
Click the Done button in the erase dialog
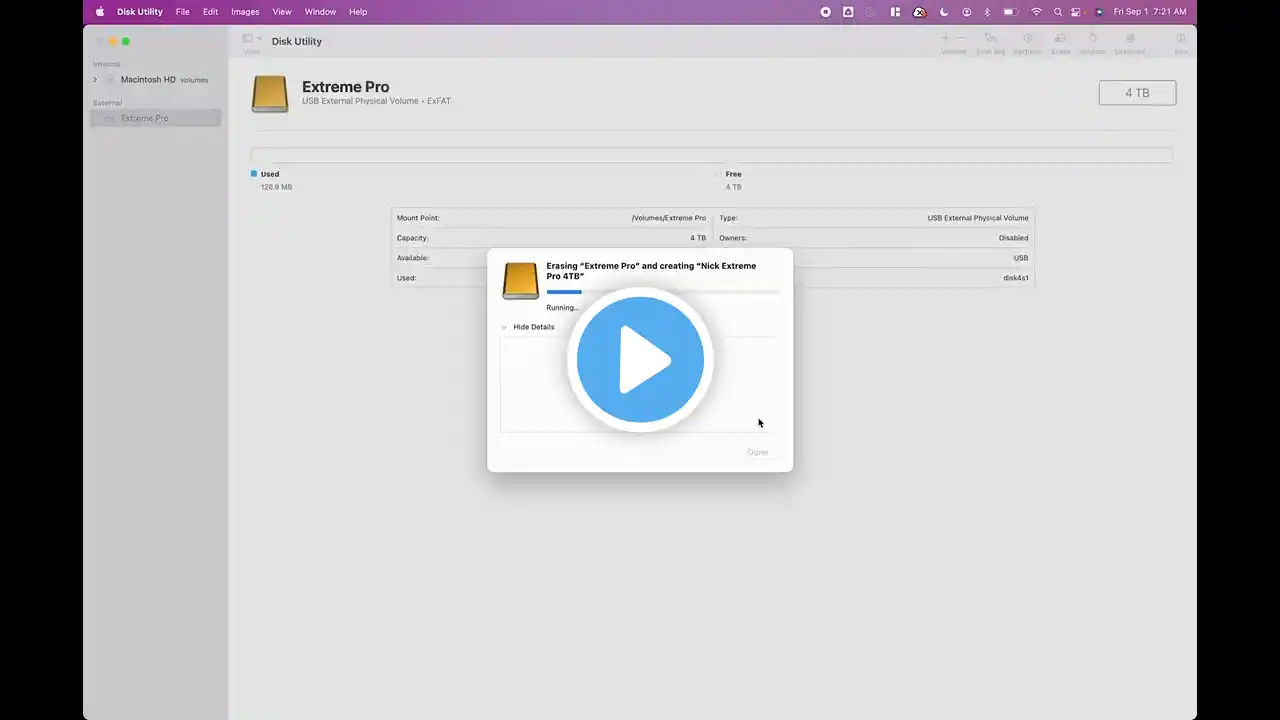coord(758,452)
